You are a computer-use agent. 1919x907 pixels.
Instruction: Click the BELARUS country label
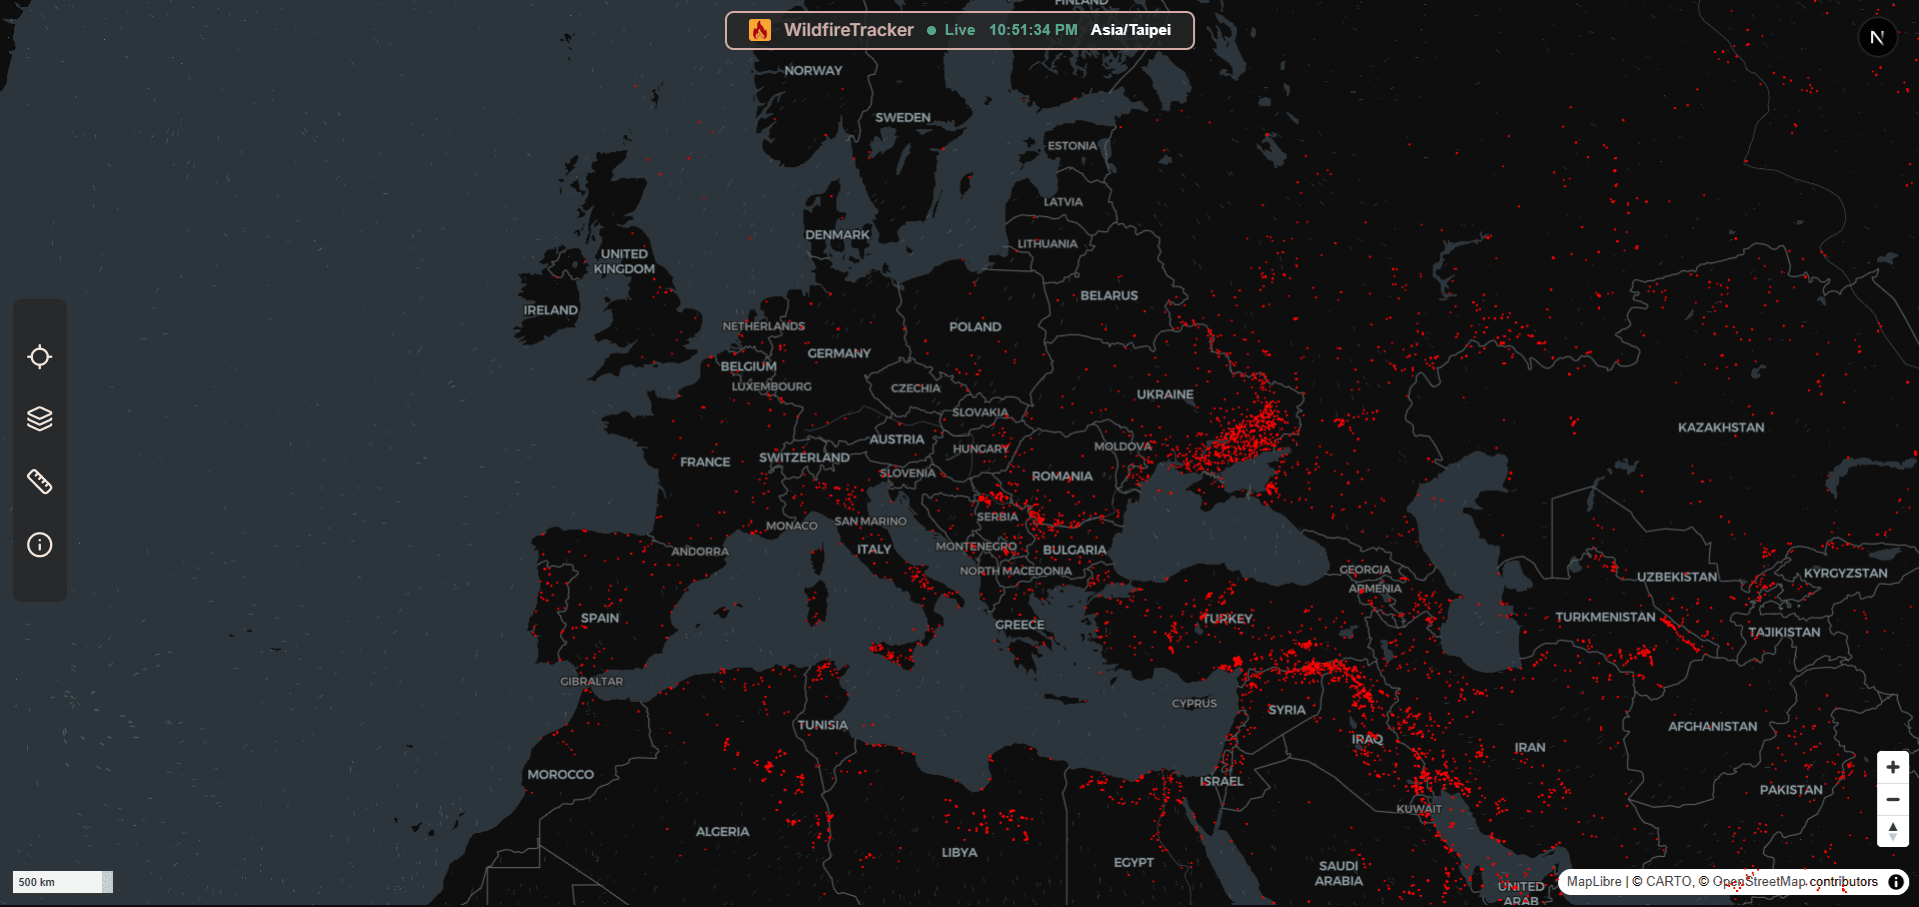1109,296
